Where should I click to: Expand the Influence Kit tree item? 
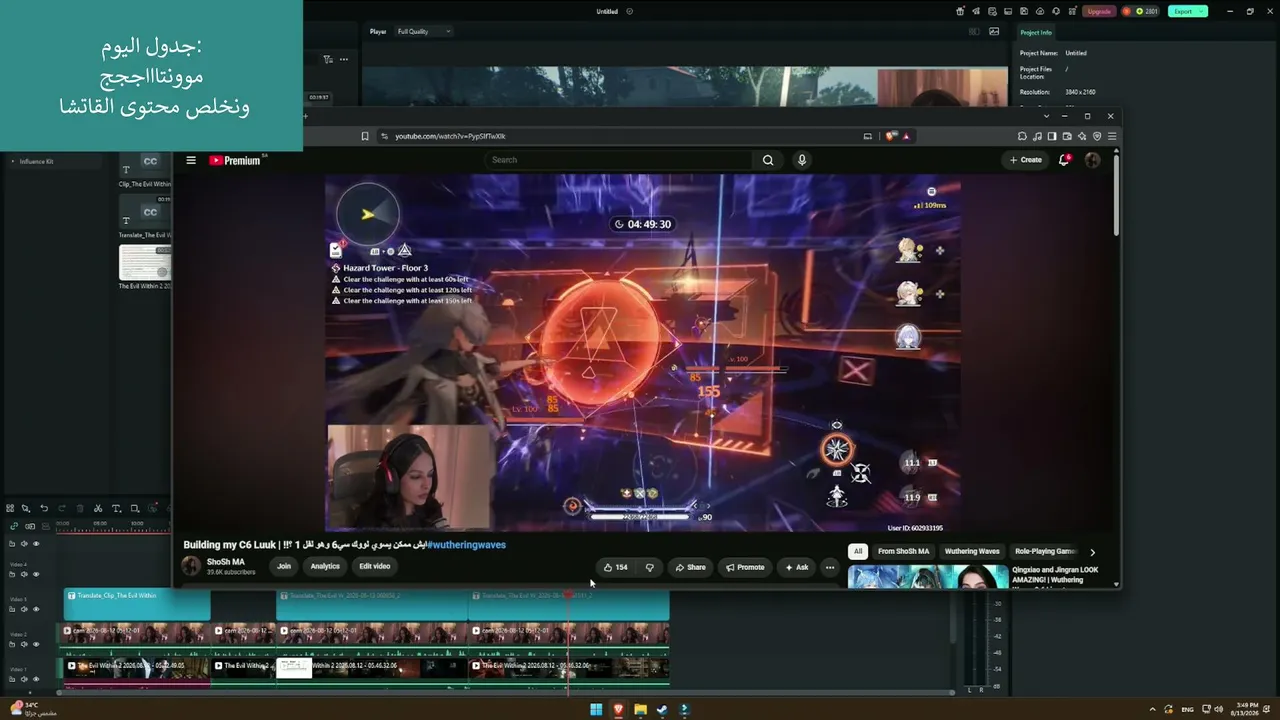tap(12, 161)
